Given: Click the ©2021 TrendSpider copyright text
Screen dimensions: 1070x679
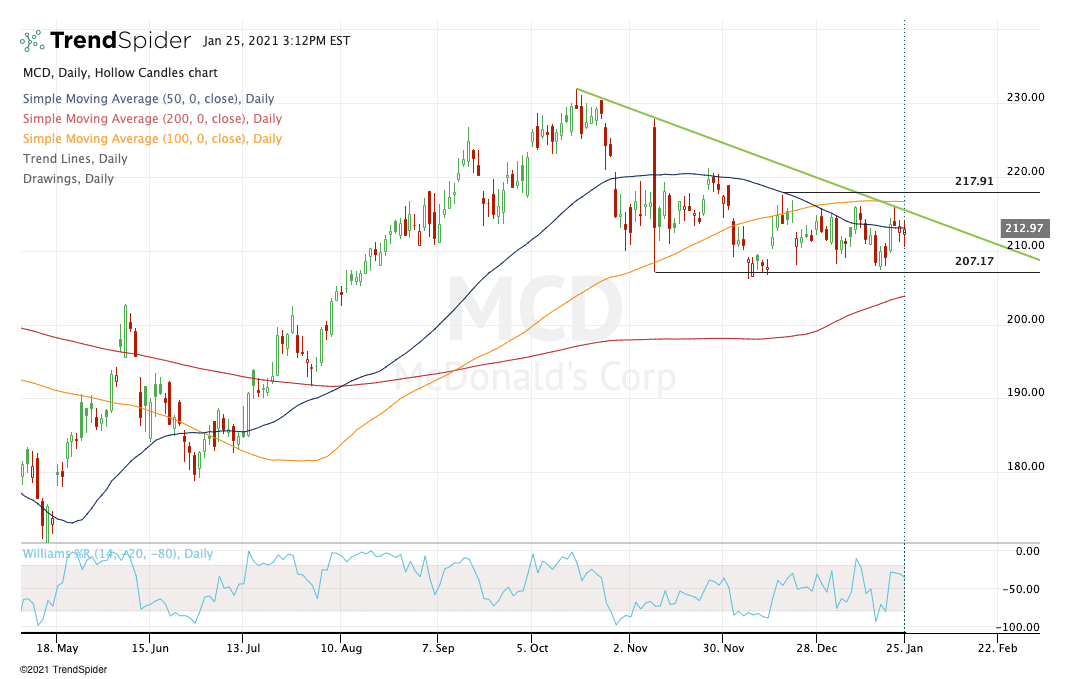Looking at the screenshot, I should pos(63,669).
